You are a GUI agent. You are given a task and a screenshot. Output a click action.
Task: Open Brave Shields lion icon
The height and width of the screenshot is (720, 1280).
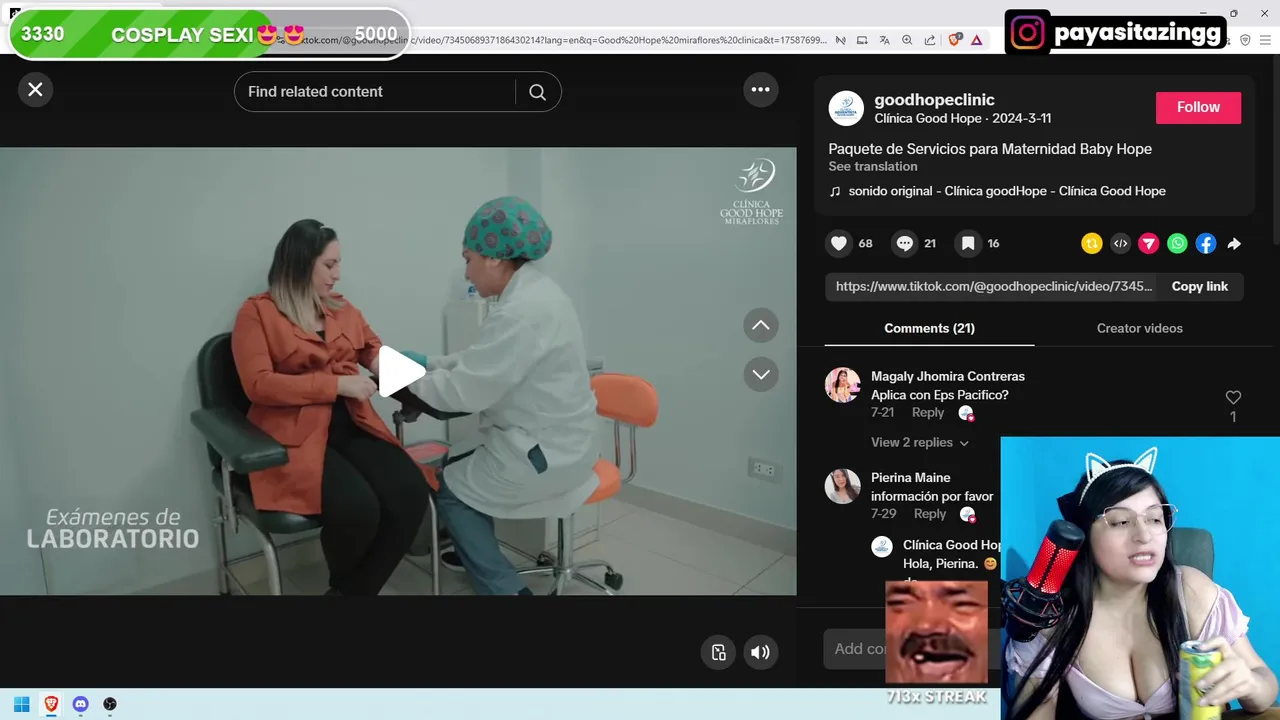(x=954, y=40)
